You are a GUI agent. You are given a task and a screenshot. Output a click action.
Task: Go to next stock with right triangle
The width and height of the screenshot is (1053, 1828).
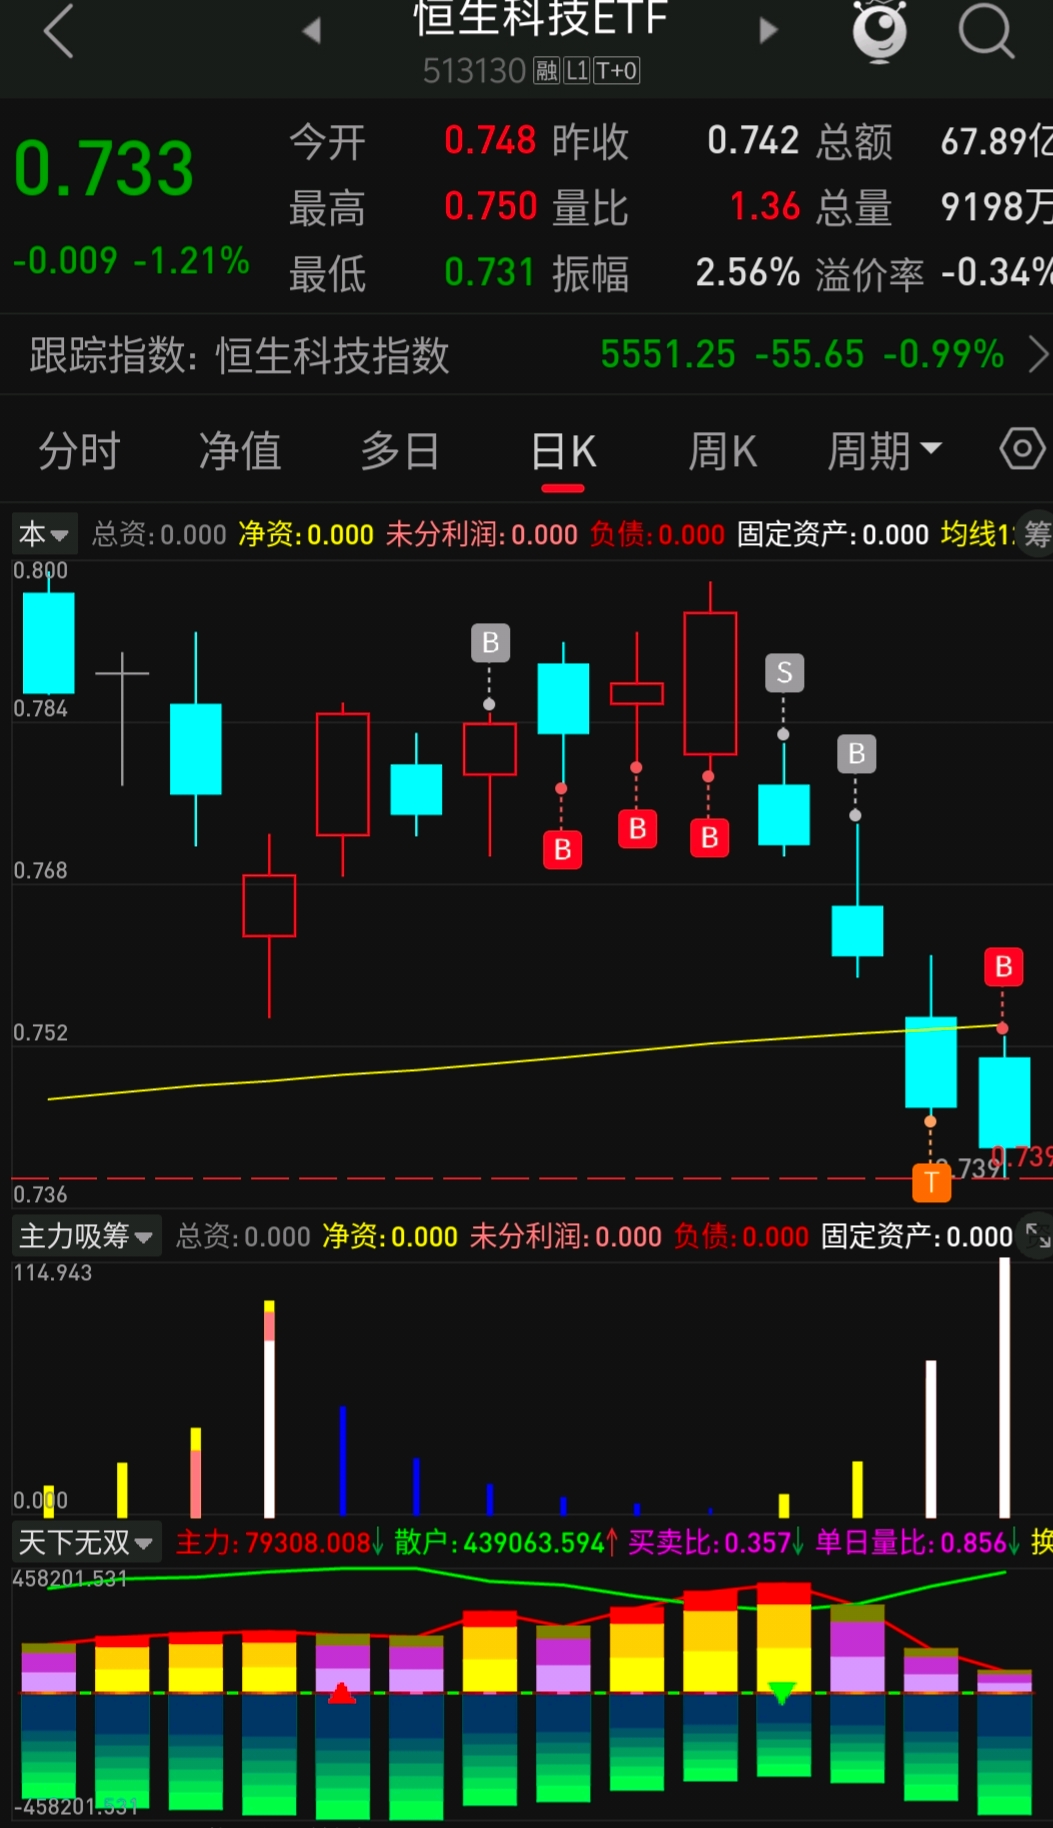tap(768, 31)
